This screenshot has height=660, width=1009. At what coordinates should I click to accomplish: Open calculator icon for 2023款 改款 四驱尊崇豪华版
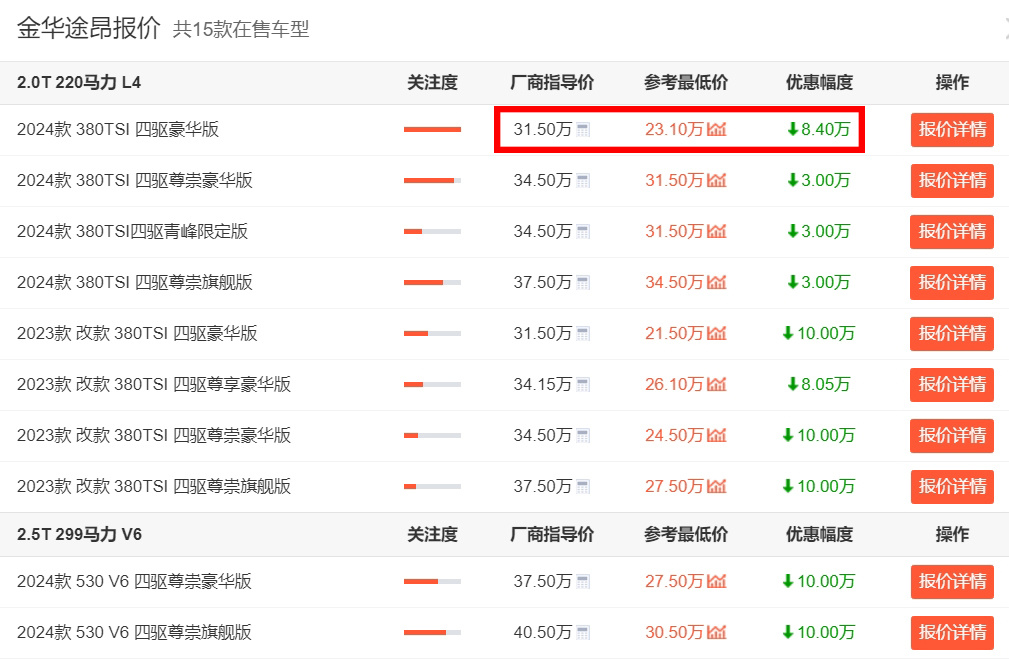tap(583, 435)
